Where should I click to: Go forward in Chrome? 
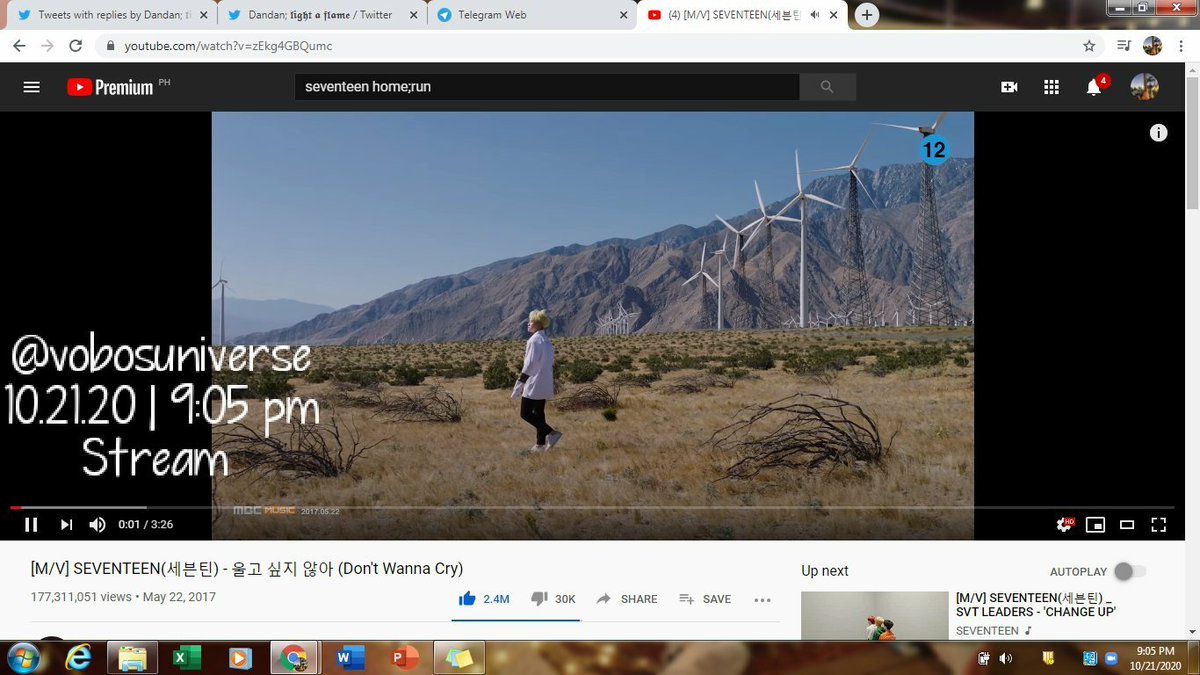click(47, 45)
